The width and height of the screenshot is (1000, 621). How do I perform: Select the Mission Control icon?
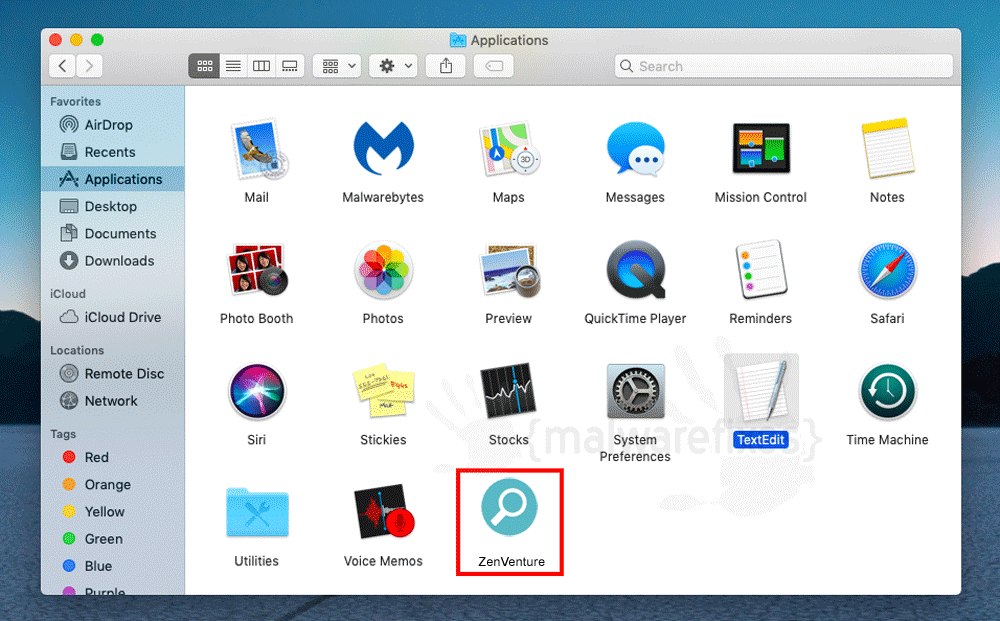click(x=761, y=149)
